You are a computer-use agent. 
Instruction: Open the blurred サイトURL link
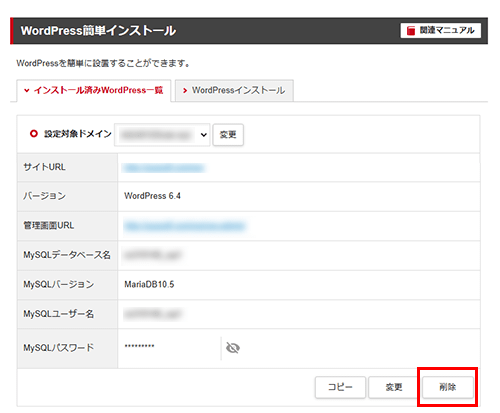[164, 168]
